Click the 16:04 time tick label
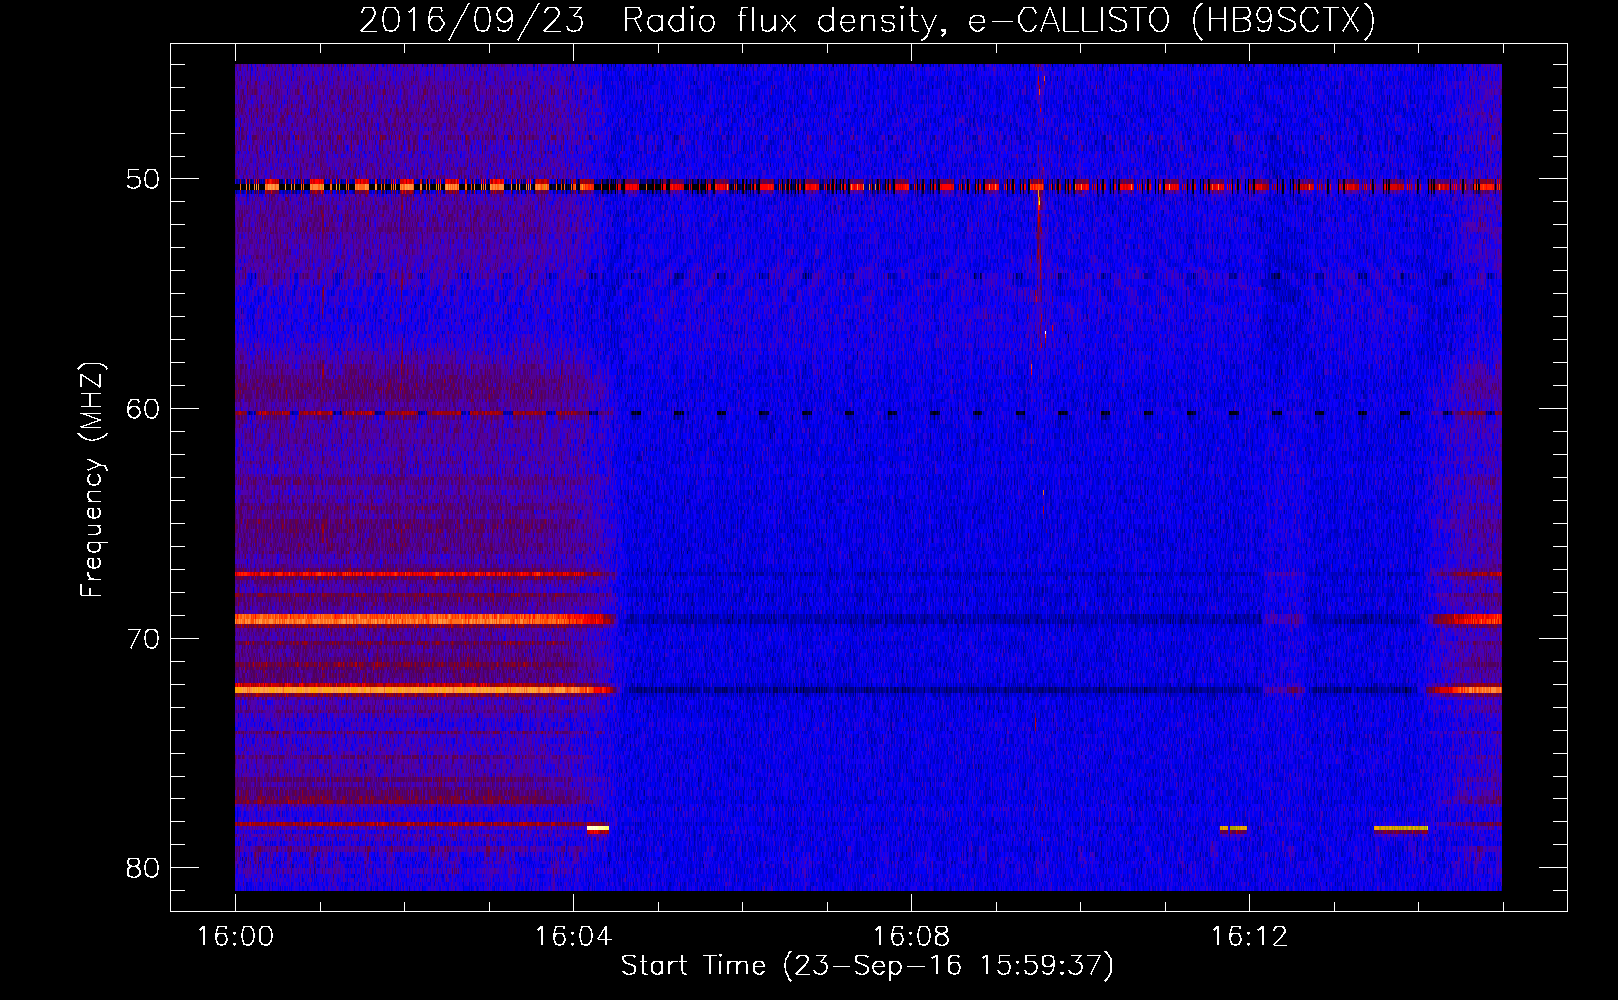Screen dimensions: 1618x1000 click(x=573, y=937)
